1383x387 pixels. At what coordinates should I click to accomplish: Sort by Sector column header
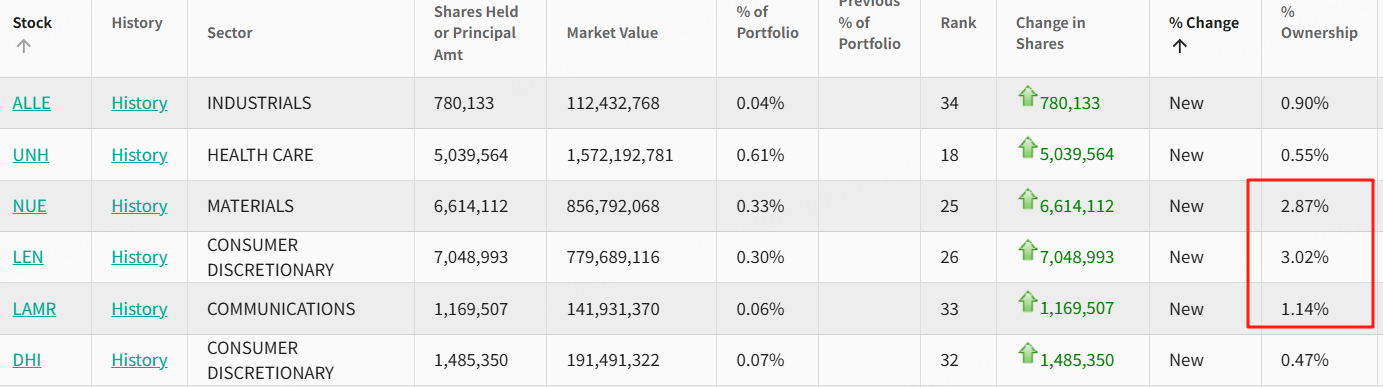tap(230, 33)
